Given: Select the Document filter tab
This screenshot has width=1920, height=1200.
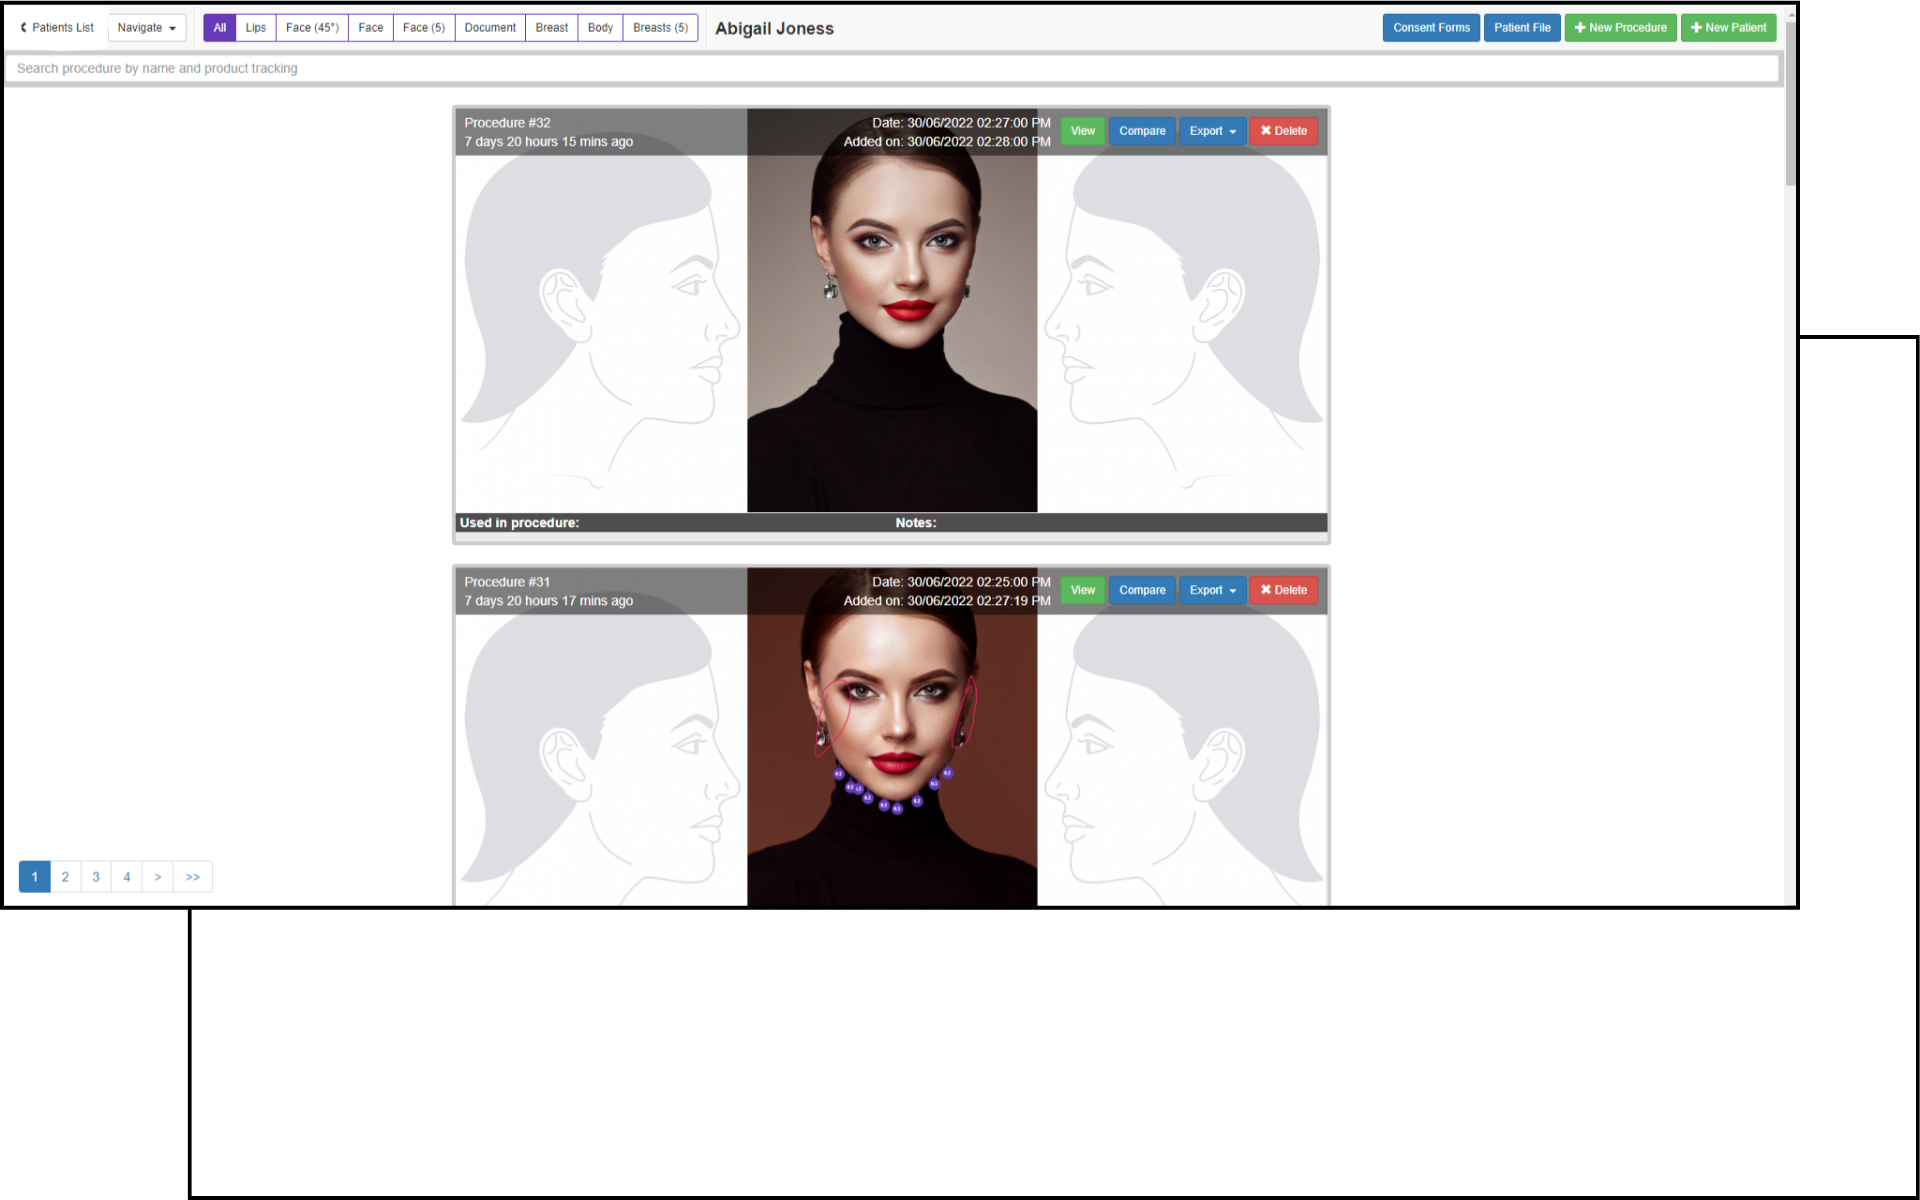Looking at the screenshot, I should [490, 28].
